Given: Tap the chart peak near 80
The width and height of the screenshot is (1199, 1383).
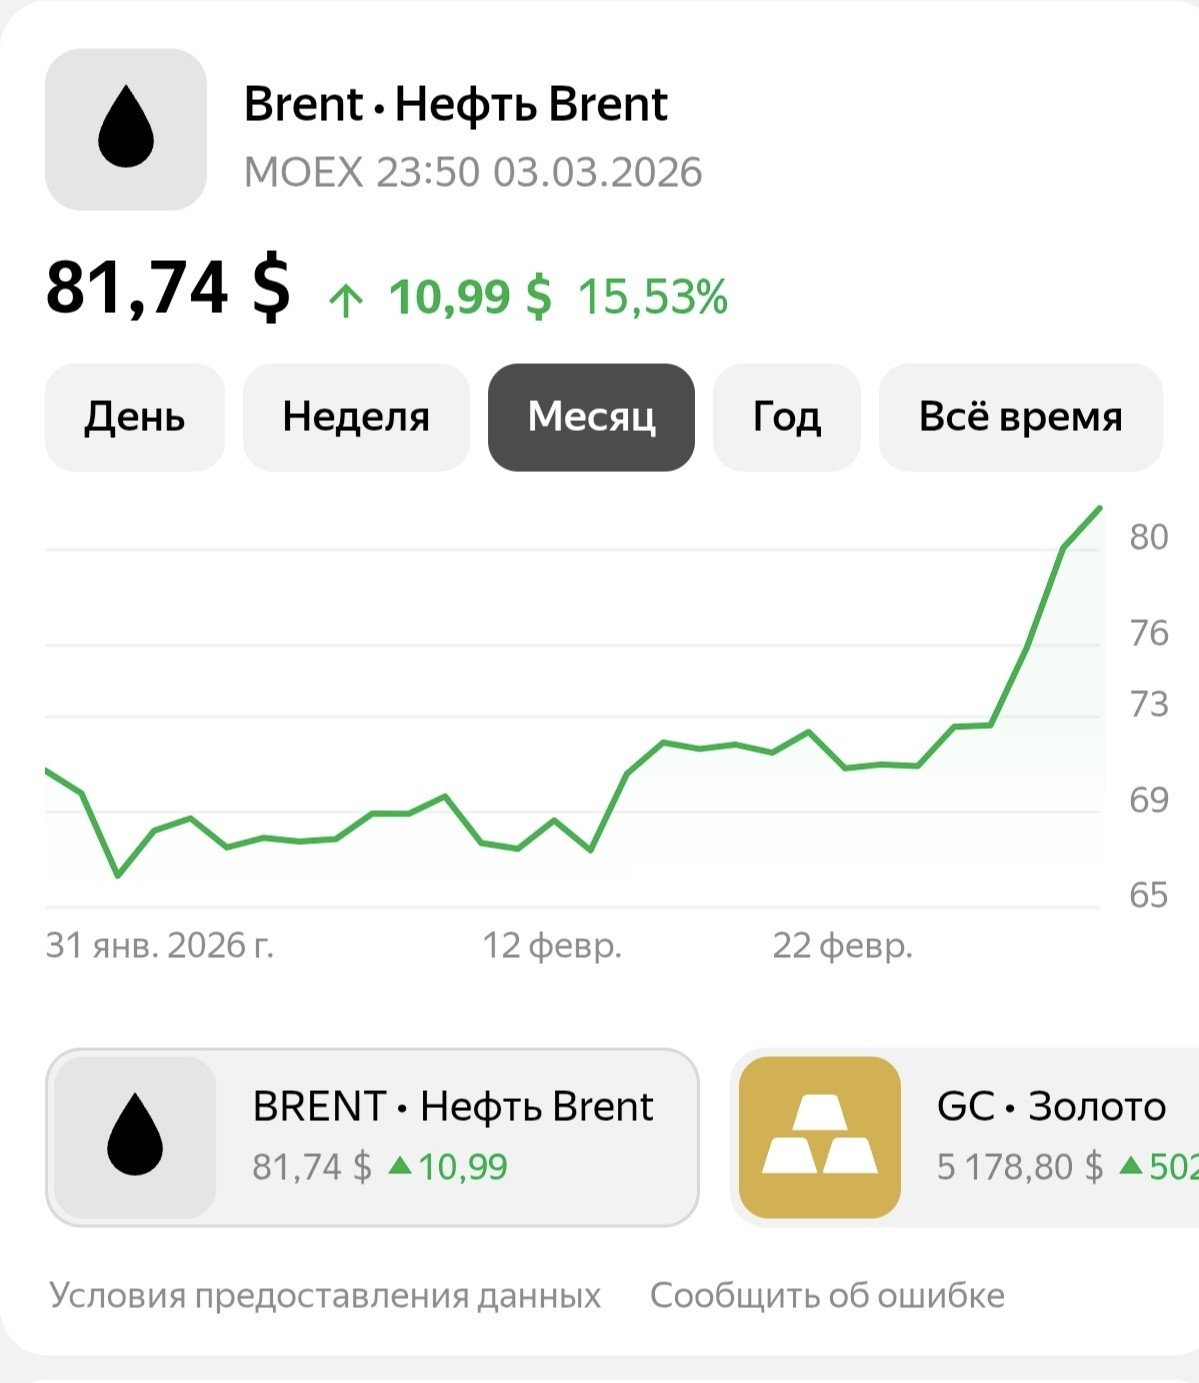Looking at the screenshot, I should point(1100,509).
